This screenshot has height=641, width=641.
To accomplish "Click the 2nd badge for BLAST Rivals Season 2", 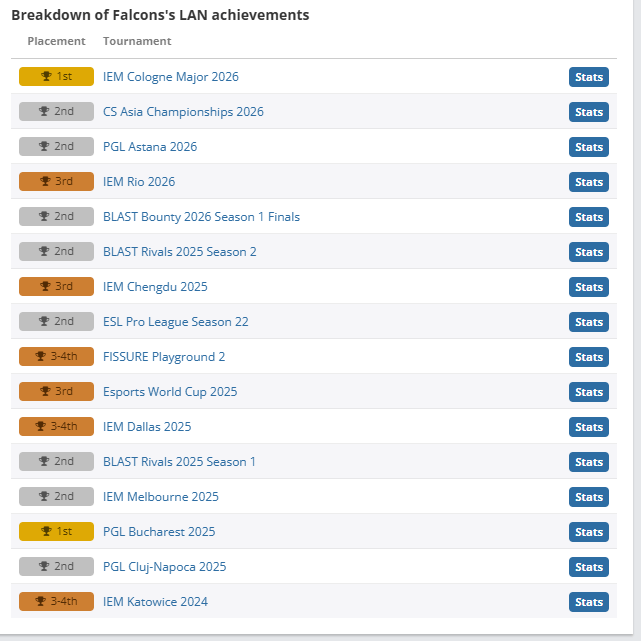I will pyautogui.click(x=56, y=251).
